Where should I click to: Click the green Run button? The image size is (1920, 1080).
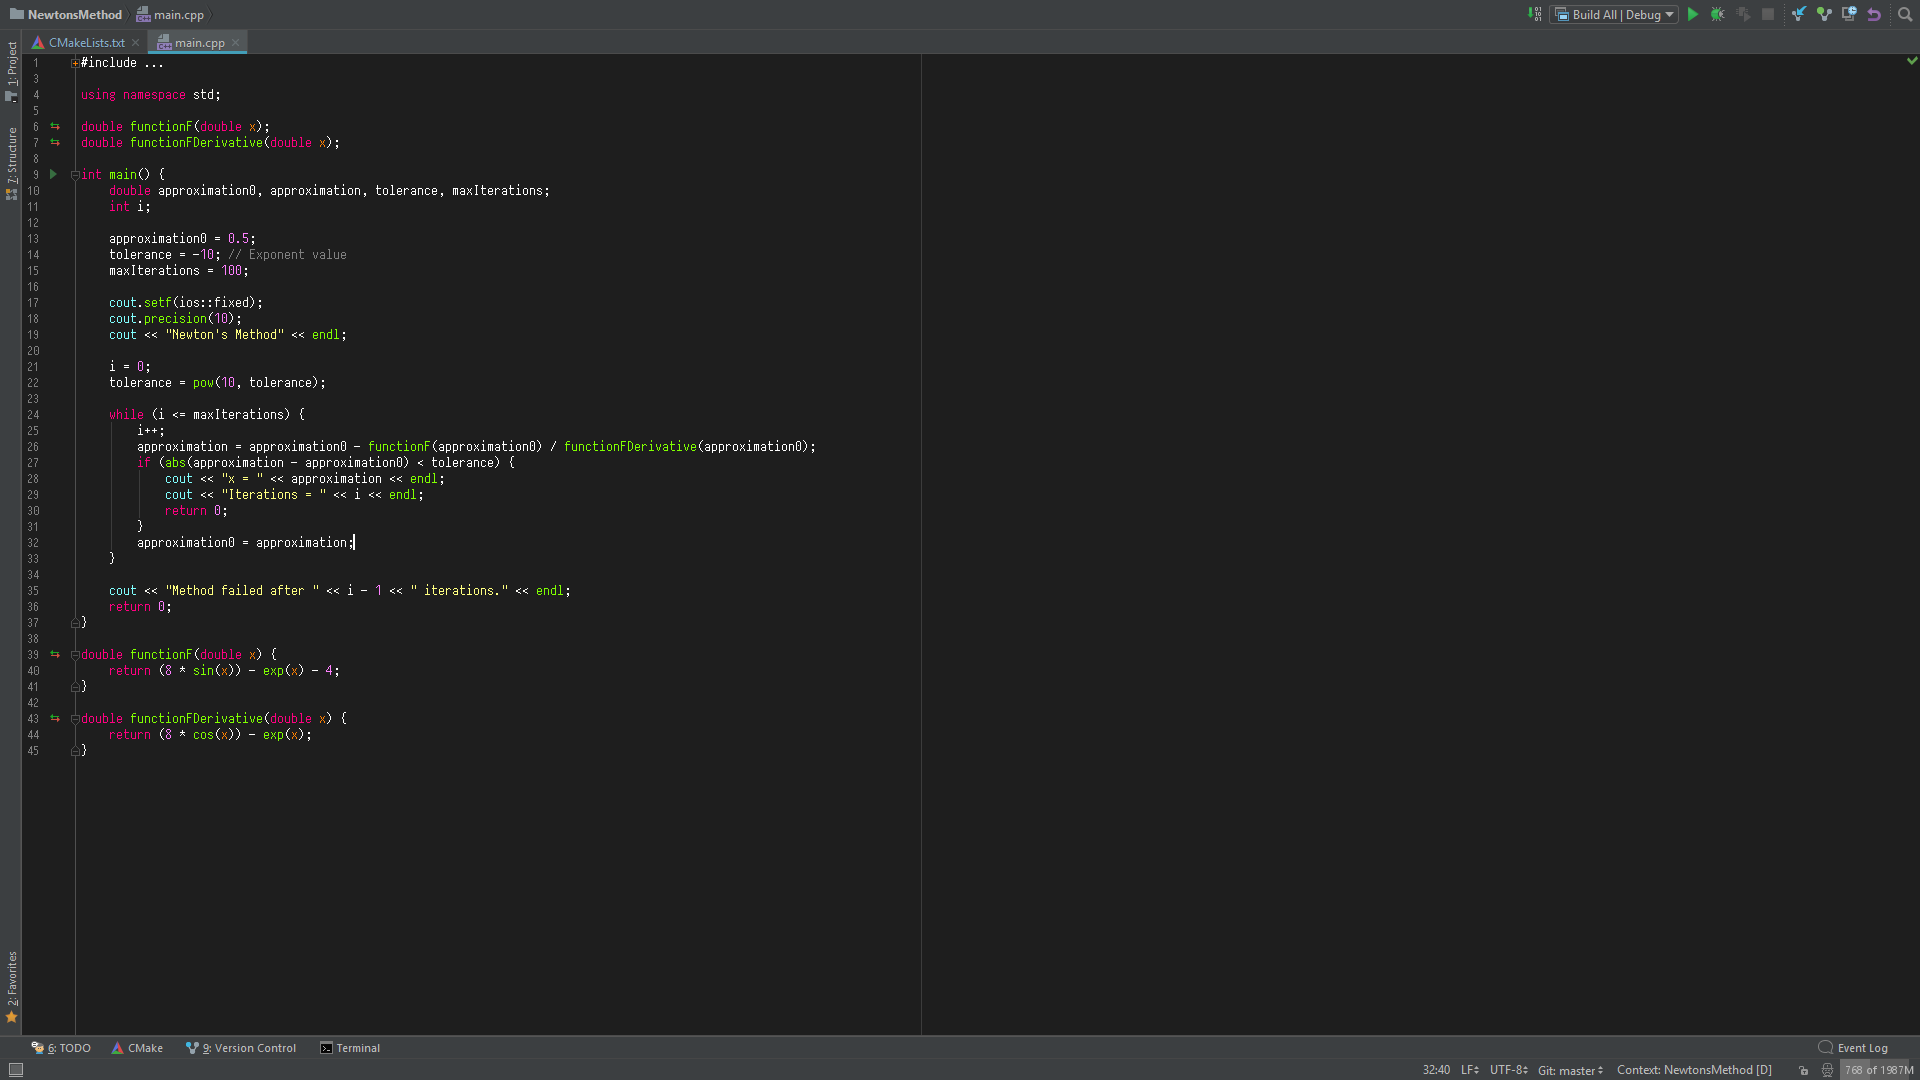click(x=1693, y=14)
